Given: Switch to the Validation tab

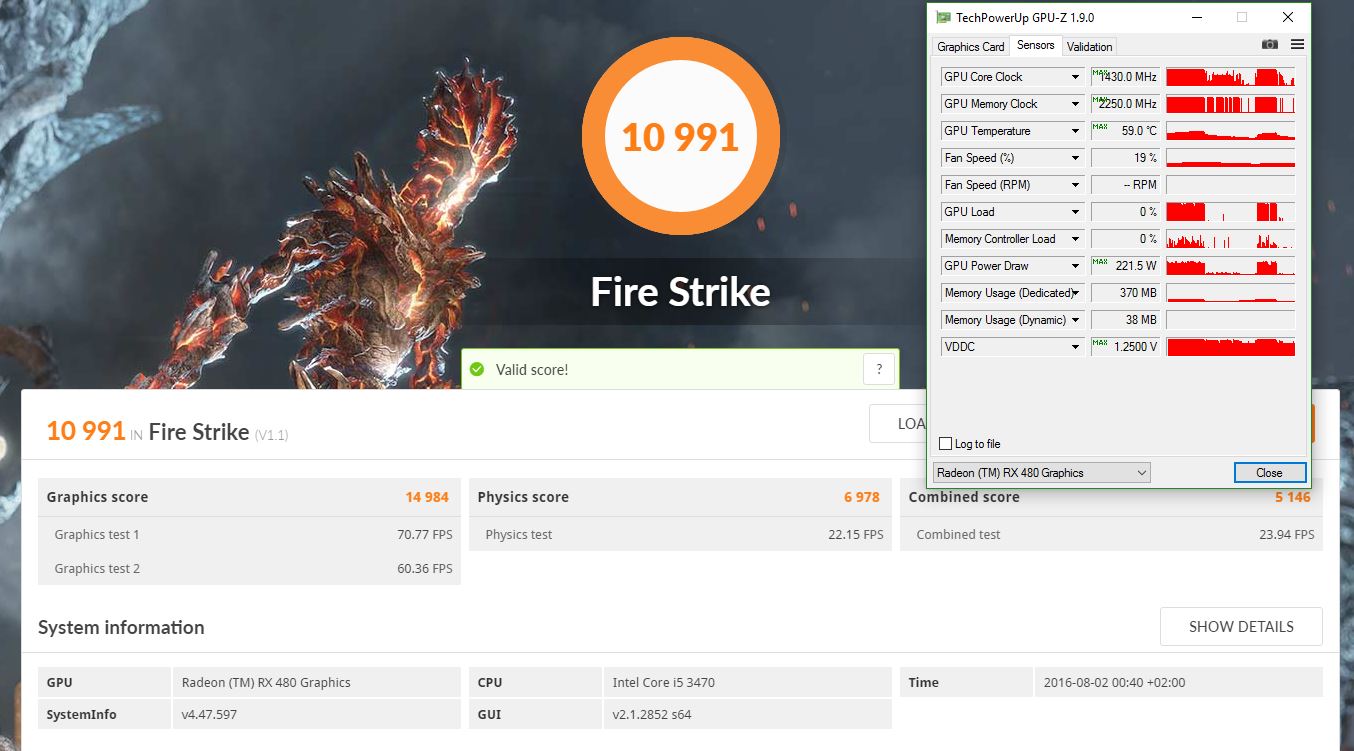Looking at the screenshot, I should (x=1089, y=47).
